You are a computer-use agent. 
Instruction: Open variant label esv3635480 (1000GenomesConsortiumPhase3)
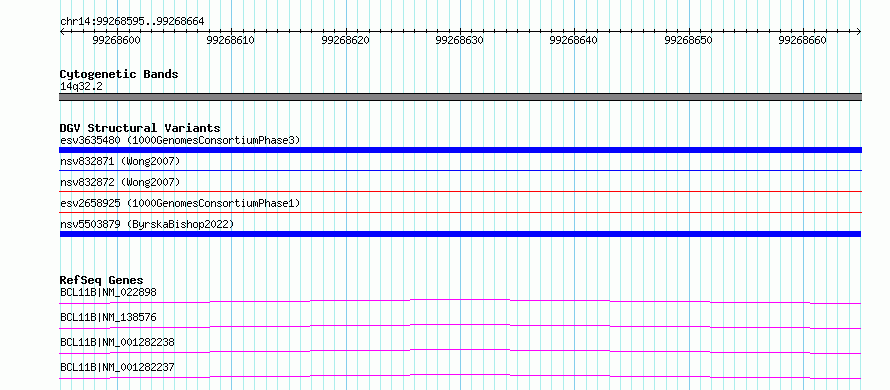point(180,140)
